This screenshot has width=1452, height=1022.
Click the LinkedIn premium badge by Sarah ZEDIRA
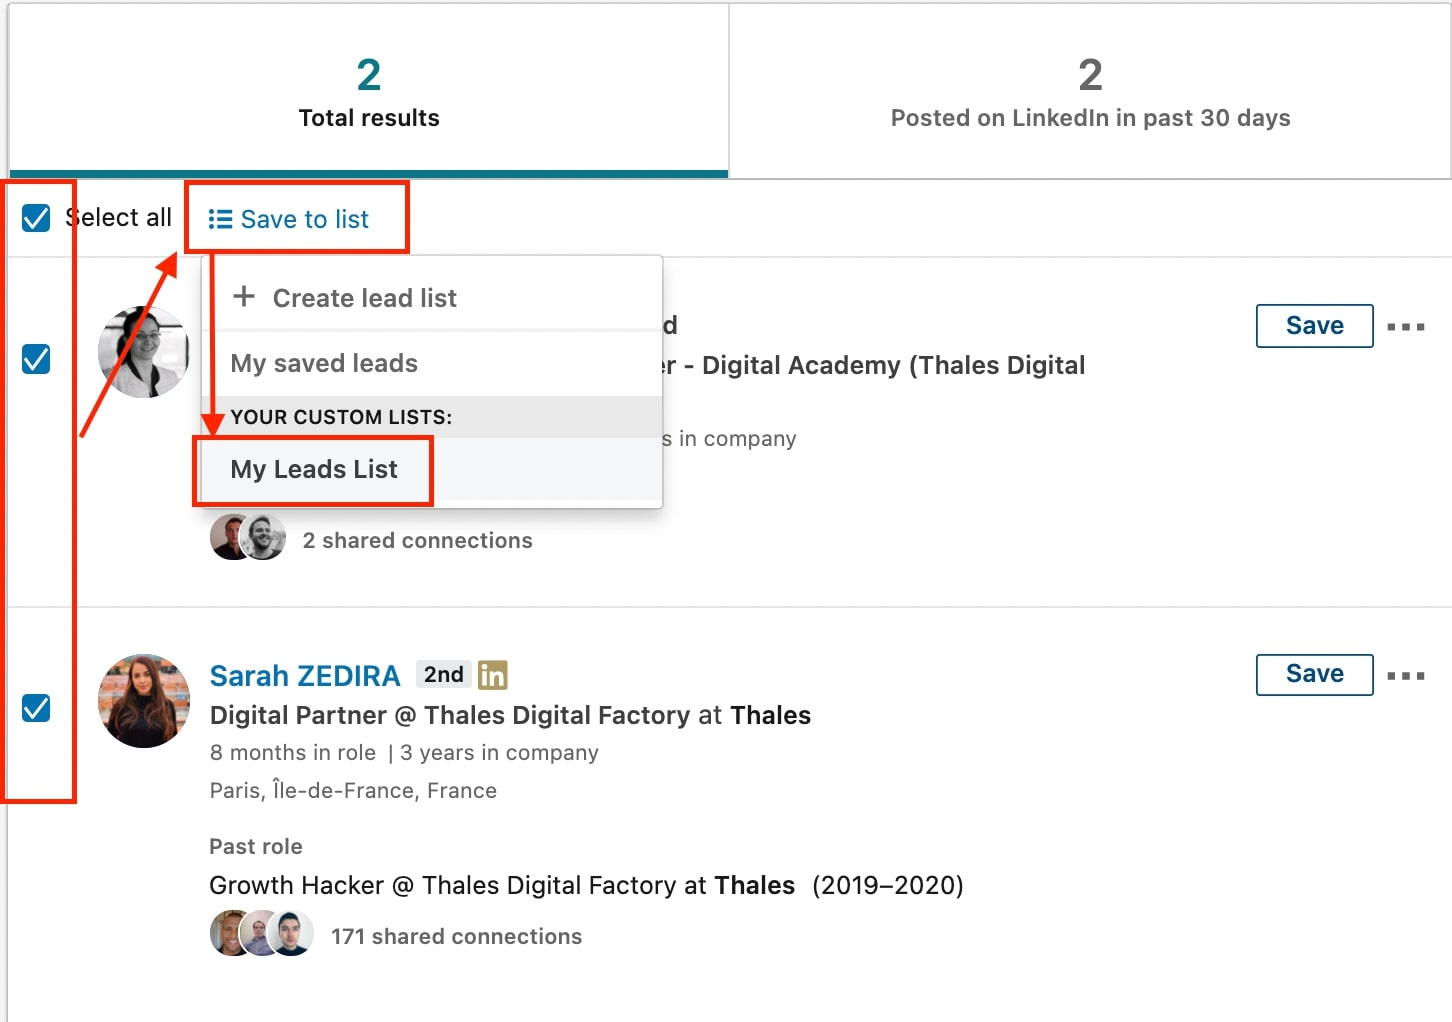pyautogui.click(x=493, y=675)
